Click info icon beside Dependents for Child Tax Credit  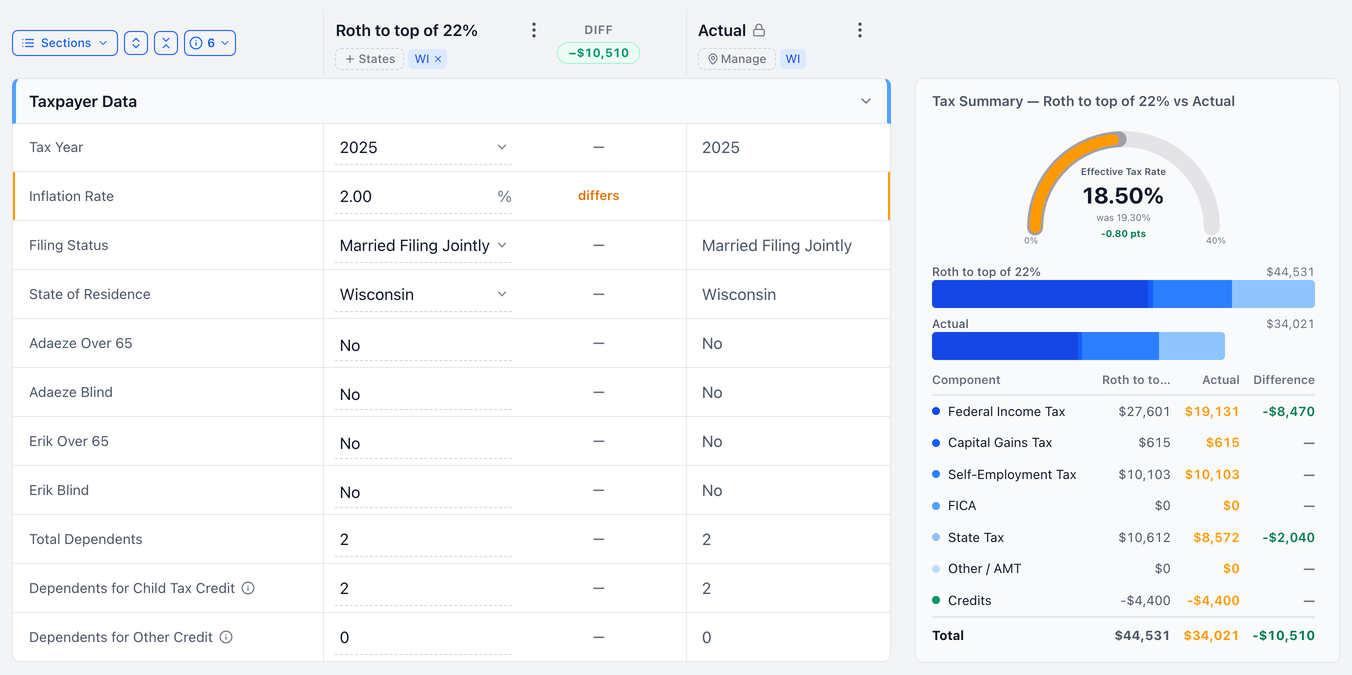click(x=248, y=588)
